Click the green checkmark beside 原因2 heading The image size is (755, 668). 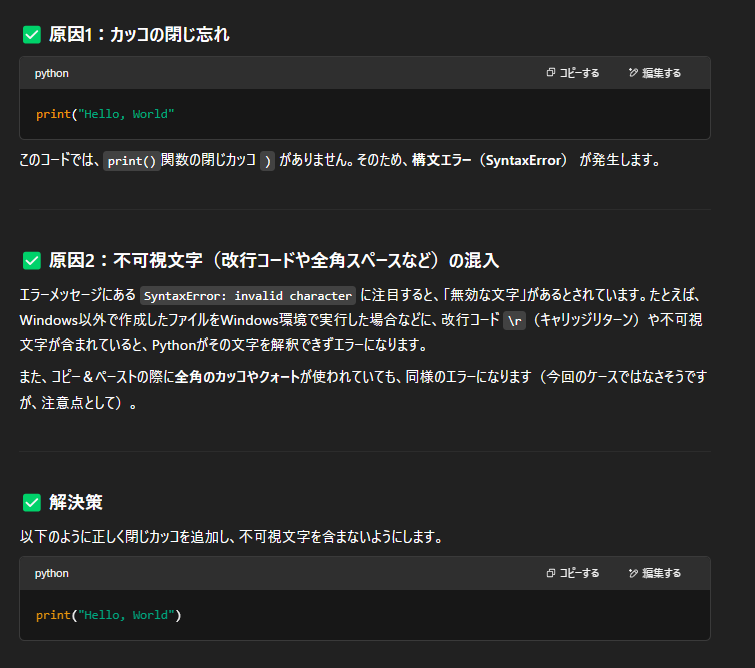32,261
